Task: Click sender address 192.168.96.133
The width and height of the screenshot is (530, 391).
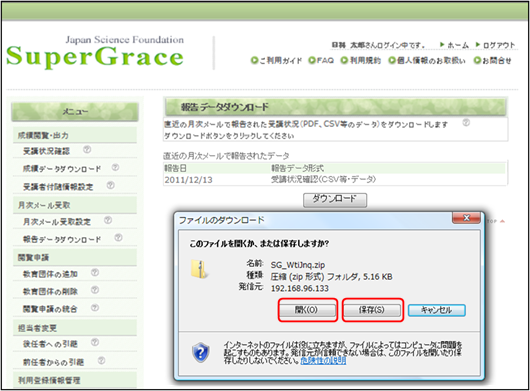Action: pyautogui.click(x=299, y=288)
